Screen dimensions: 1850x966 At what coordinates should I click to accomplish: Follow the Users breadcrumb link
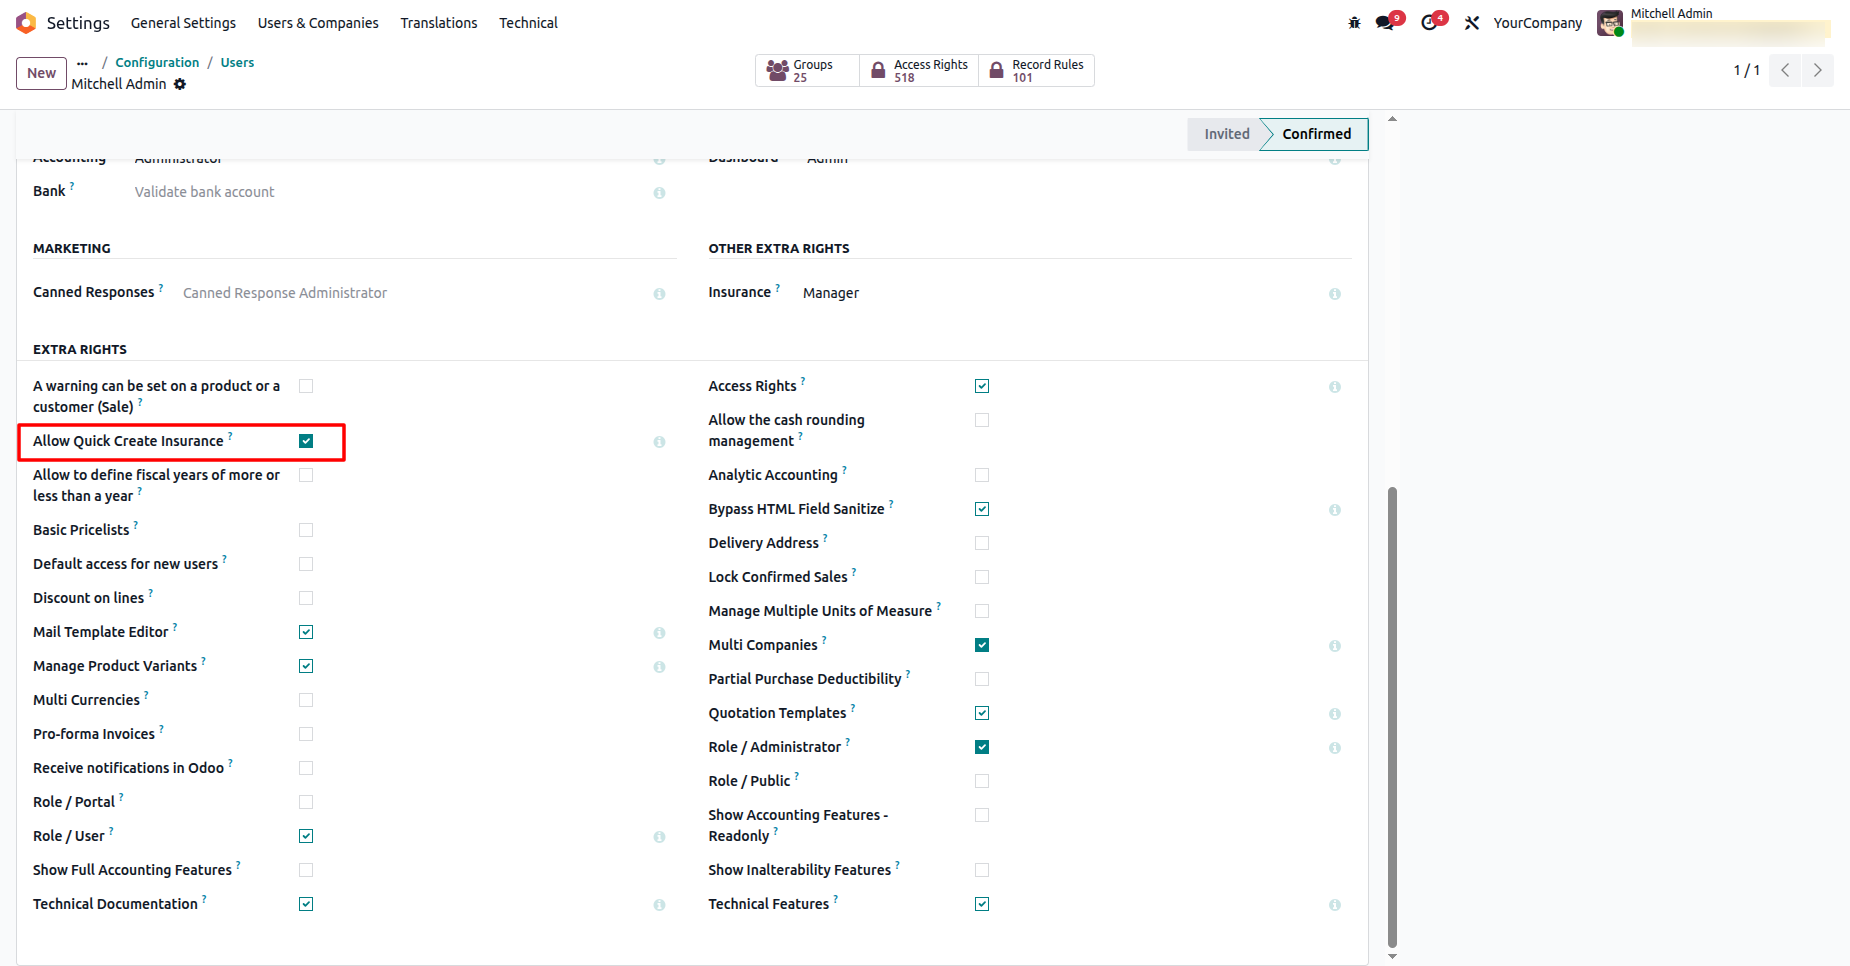pyautogui.click(x=237, y=62)
